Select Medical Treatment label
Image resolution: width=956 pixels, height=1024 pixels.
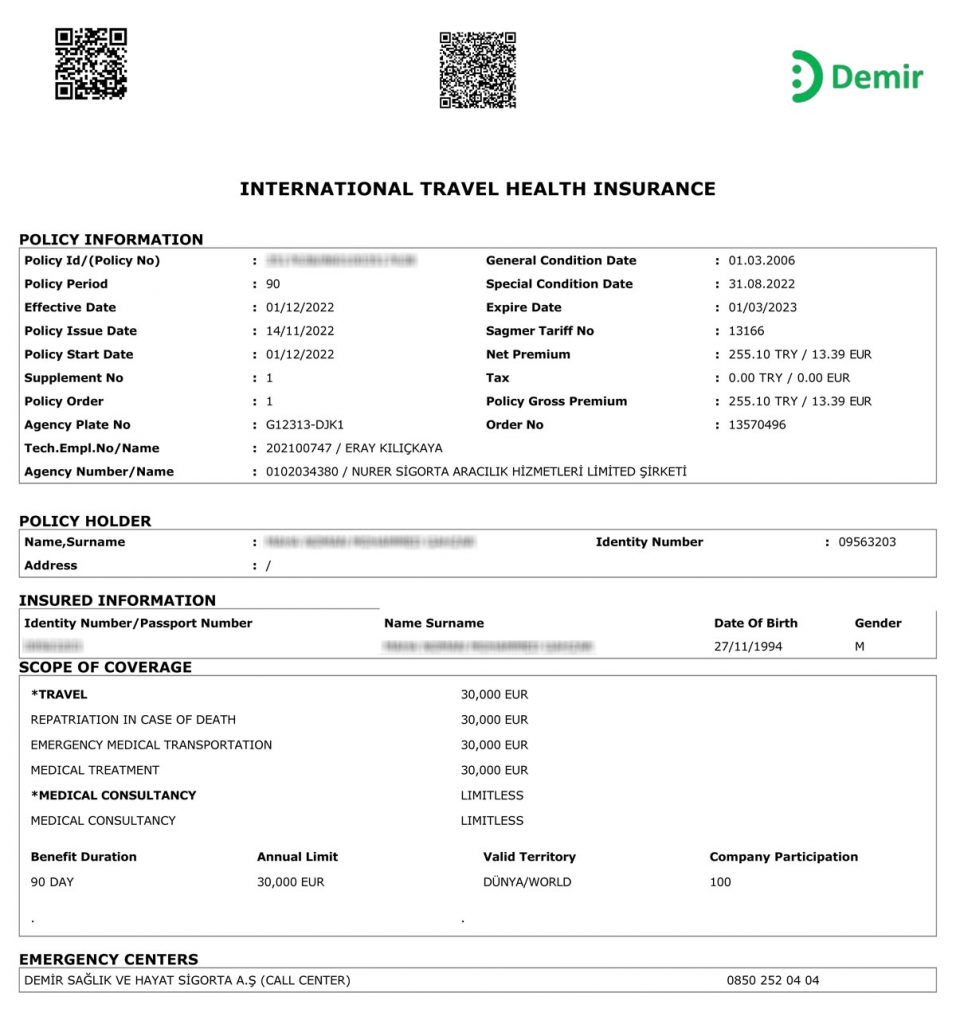95,771
